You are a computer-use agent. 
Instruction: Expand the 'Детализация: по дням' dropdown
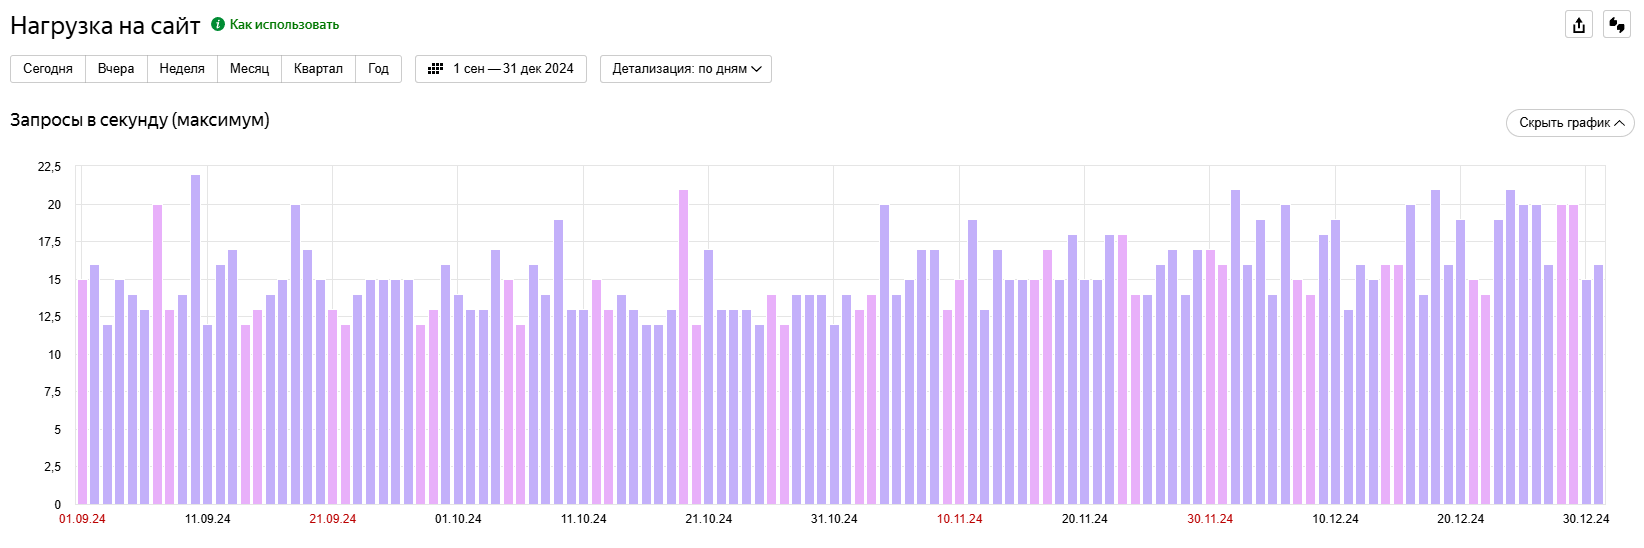pos(686,69)
